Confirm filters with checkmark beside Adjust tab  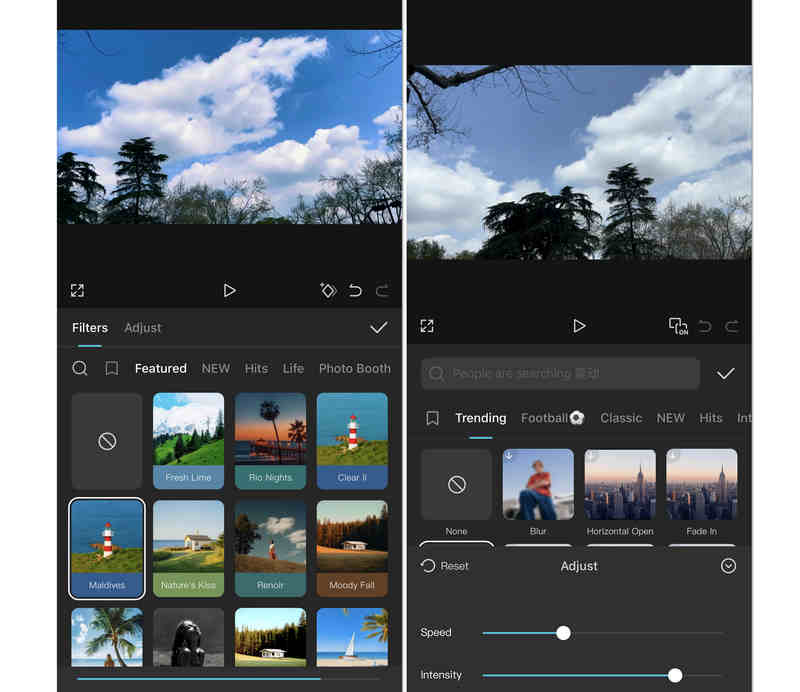[x=379, y=328]
